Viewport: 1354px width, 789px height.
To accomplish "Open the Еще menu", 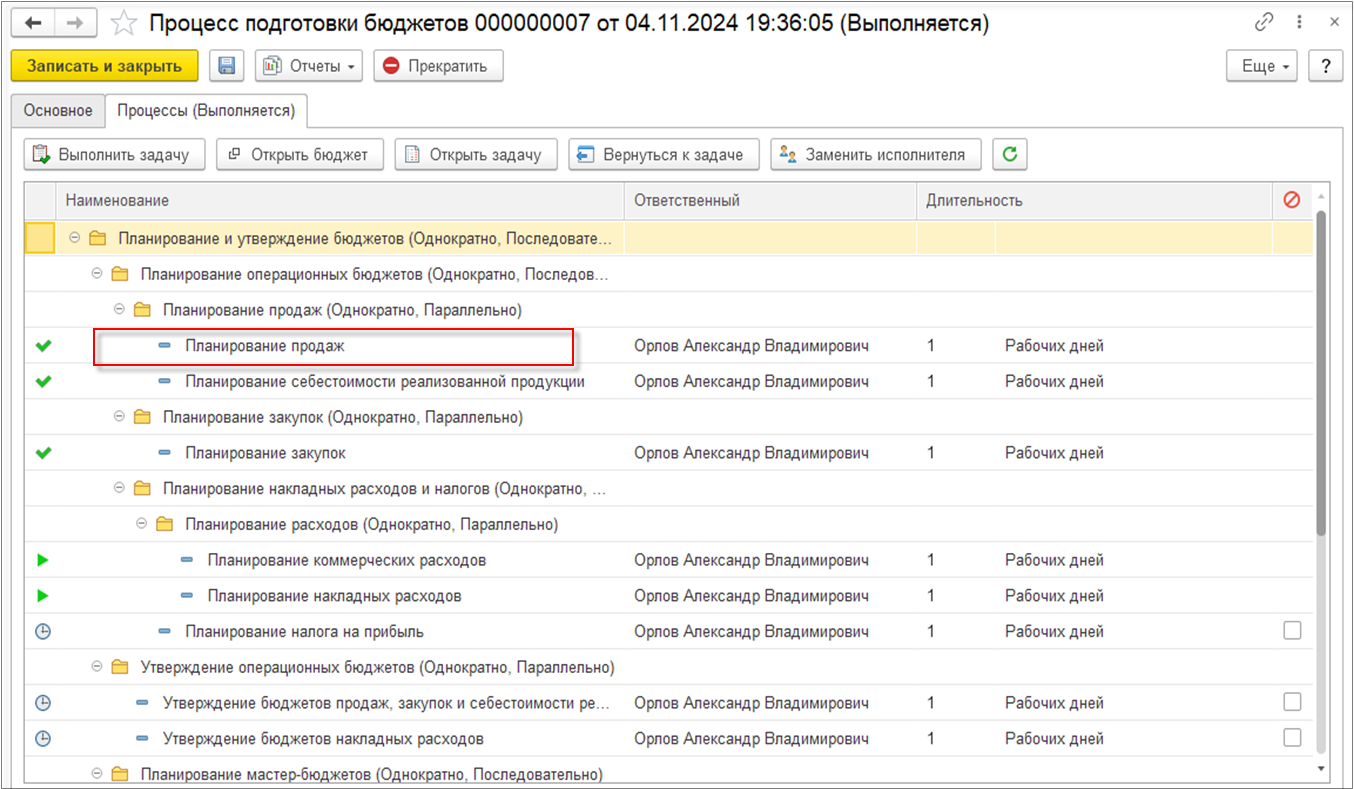I will click(1262, 66).
